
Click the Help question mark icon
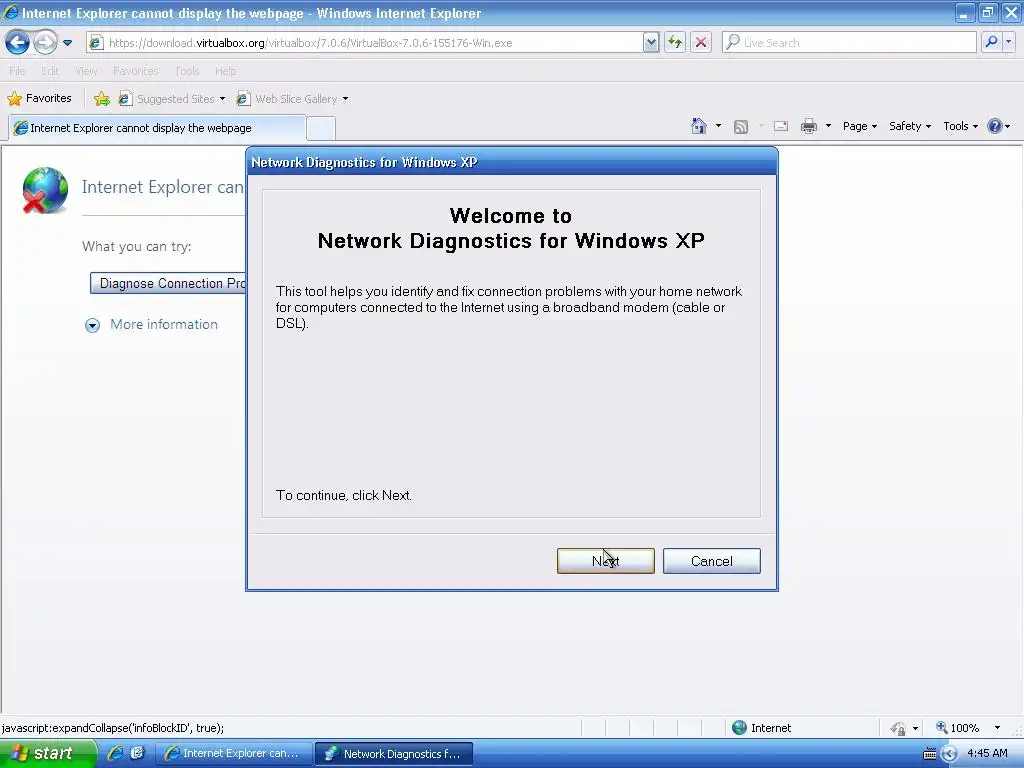tap(995, 126)
